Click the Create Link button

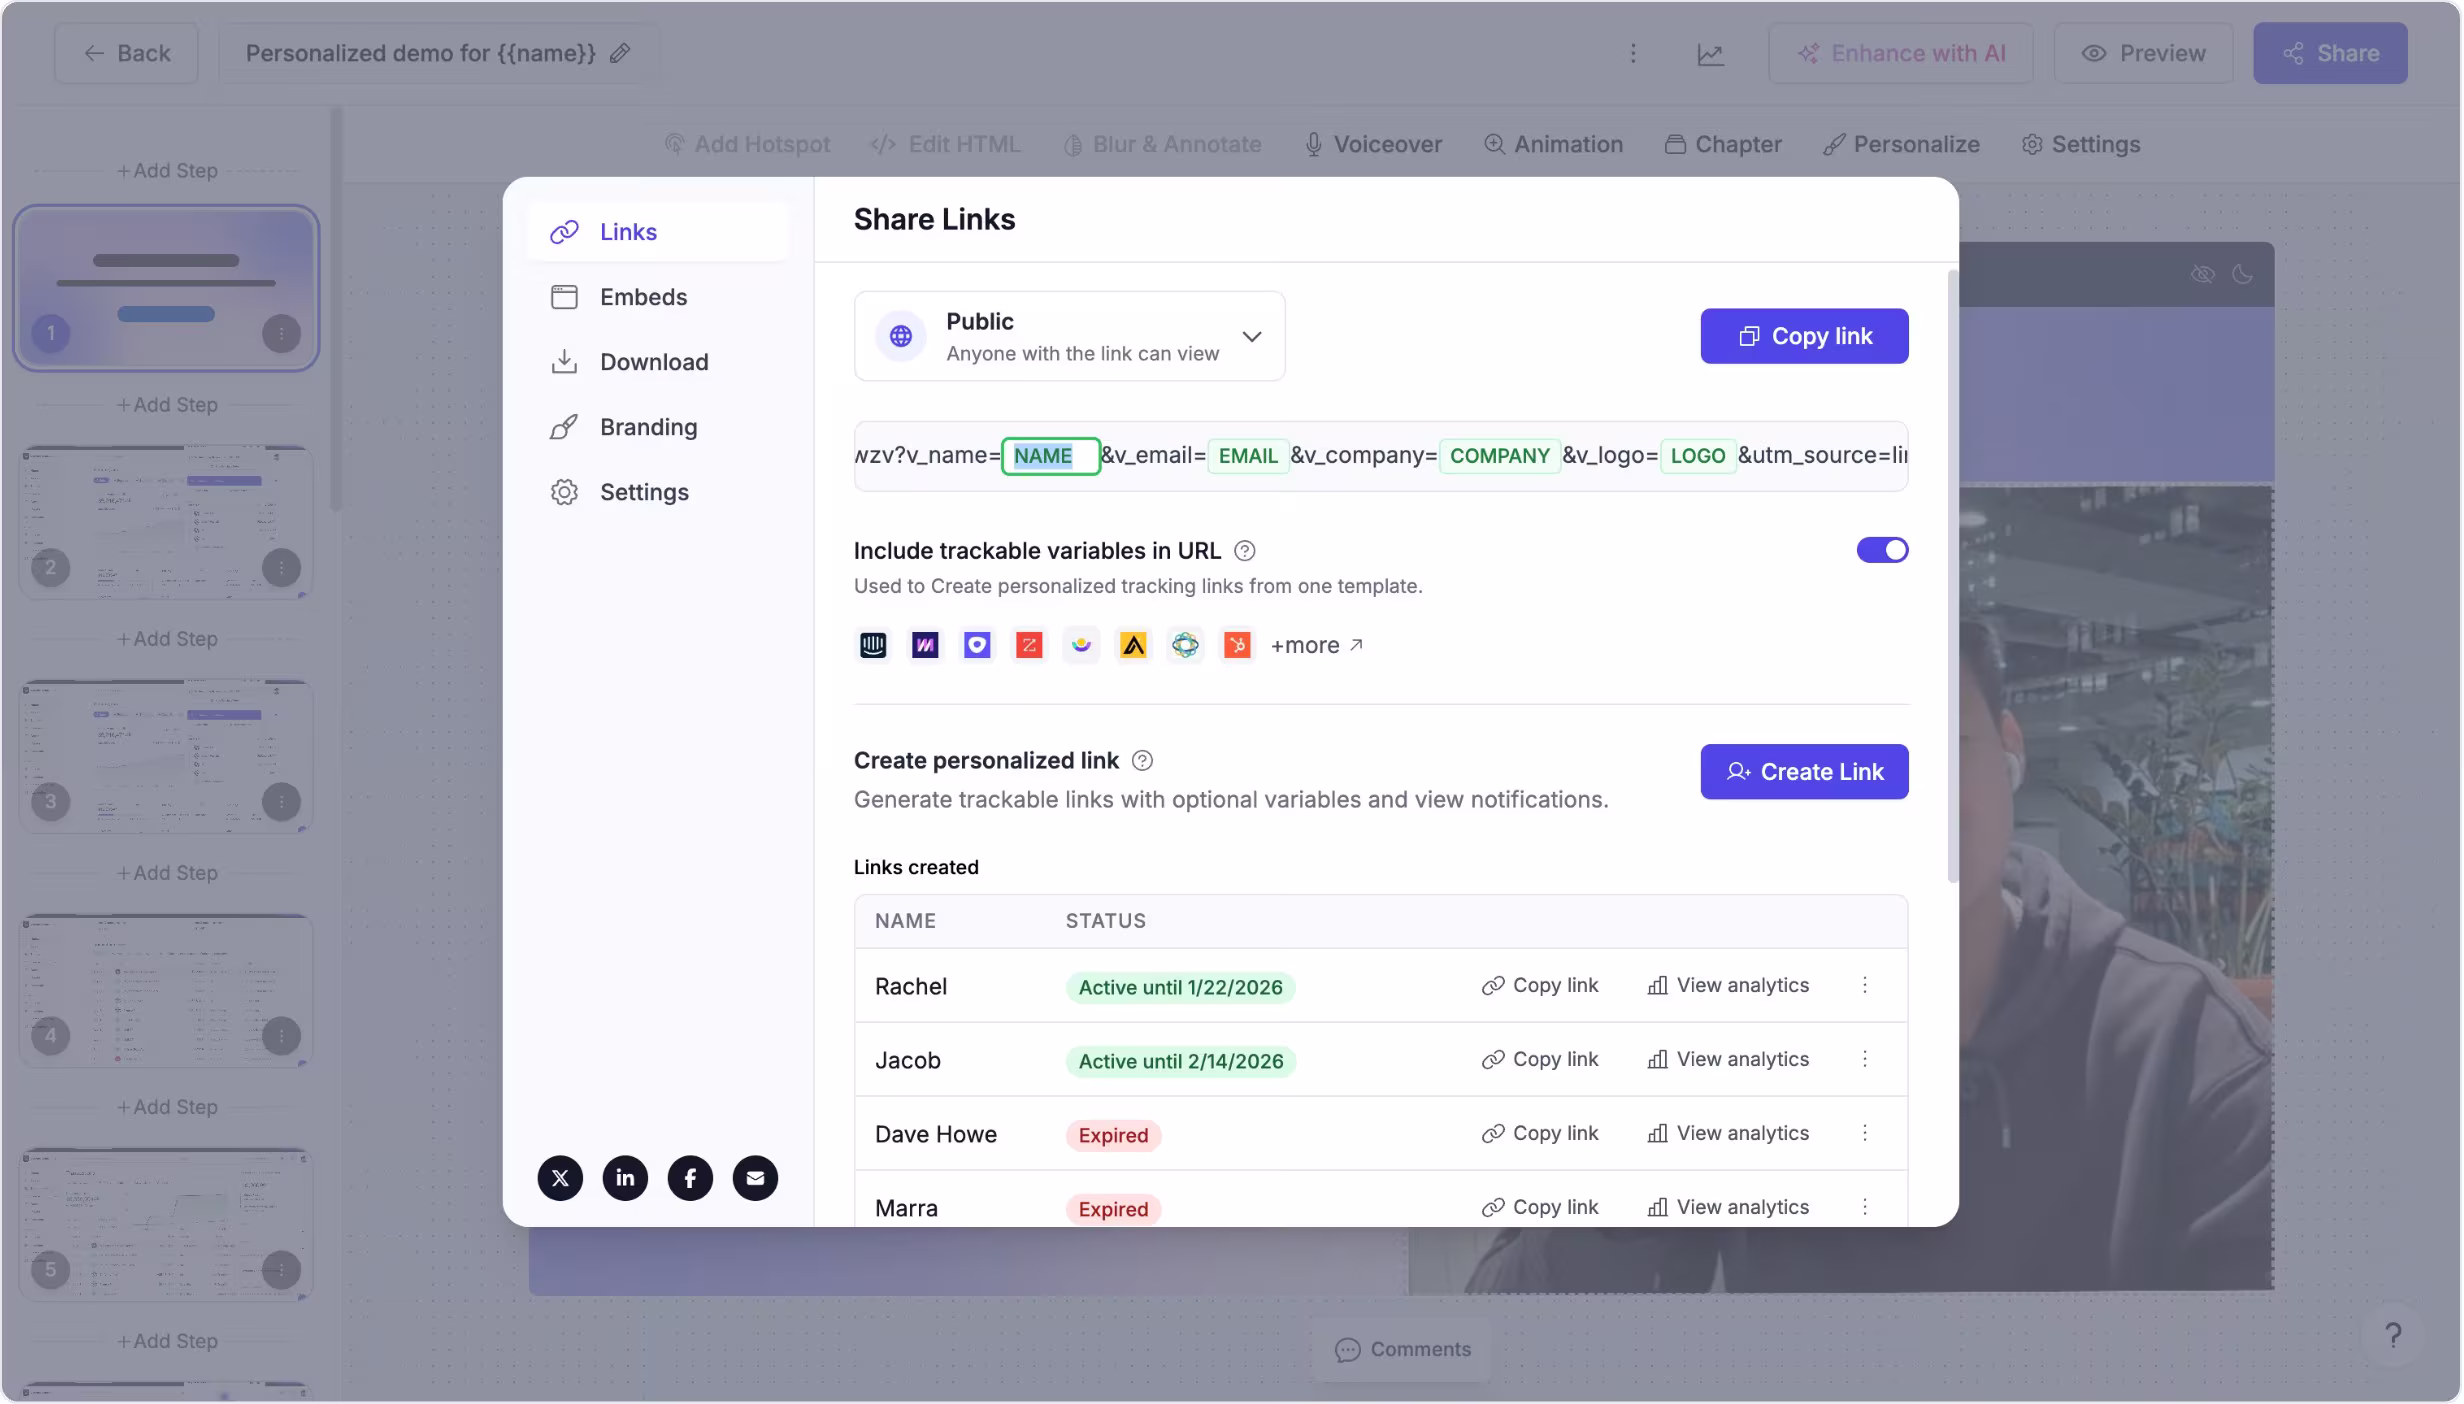1804,771
